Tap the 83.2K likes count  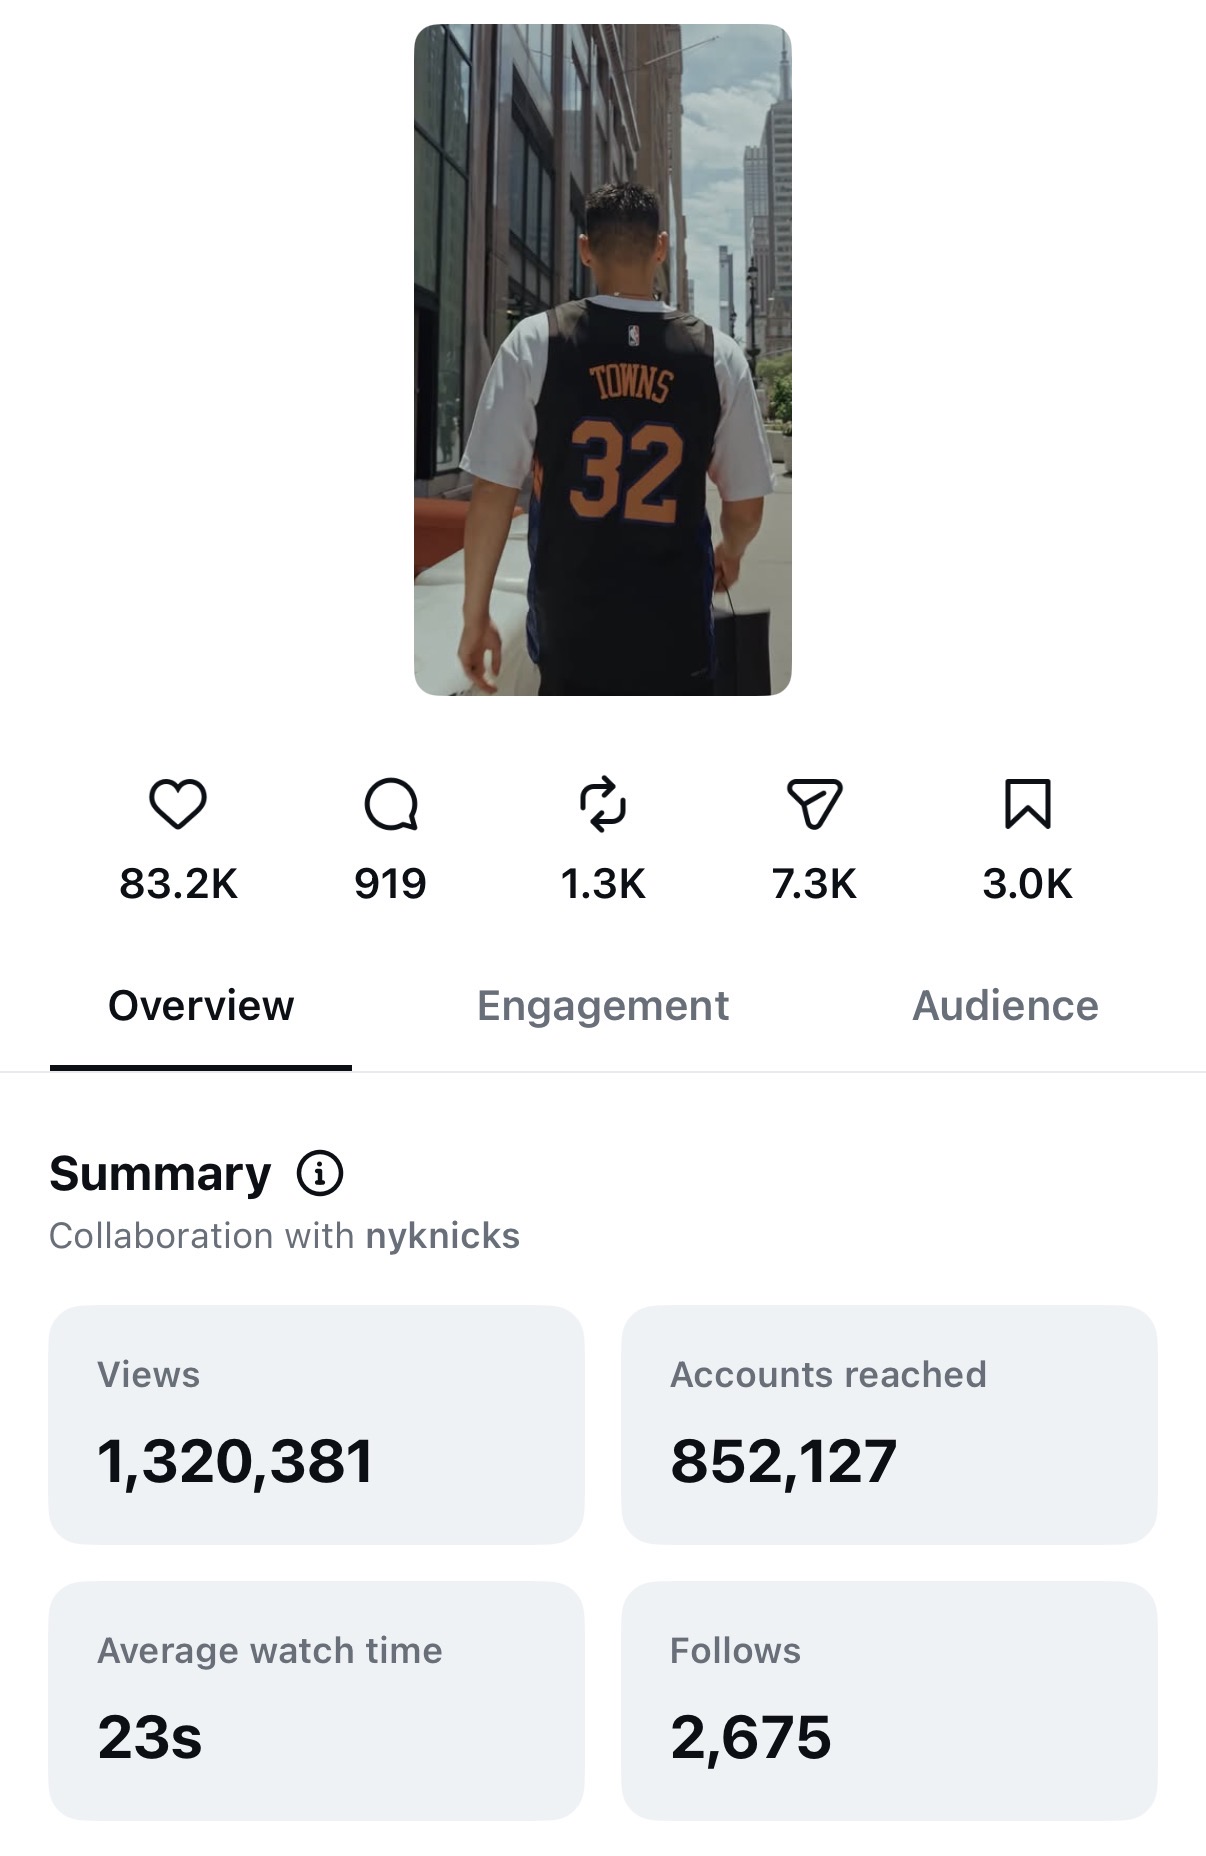(178, 884)
